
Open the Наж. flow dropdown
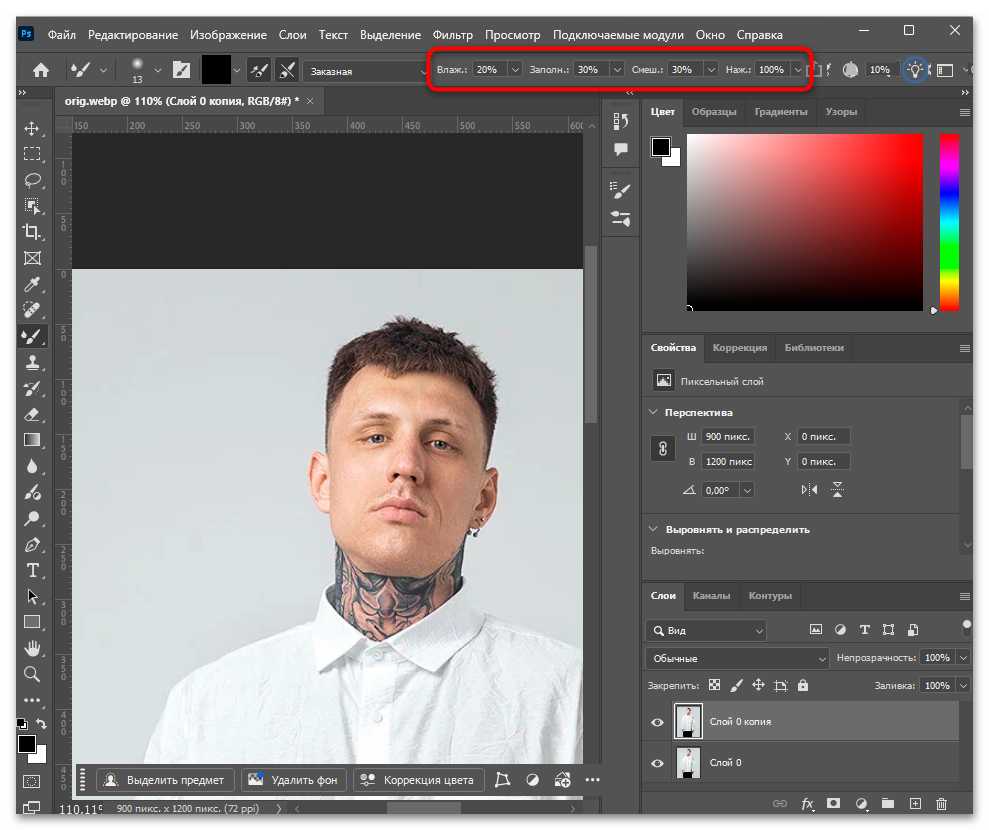(797, 69)
